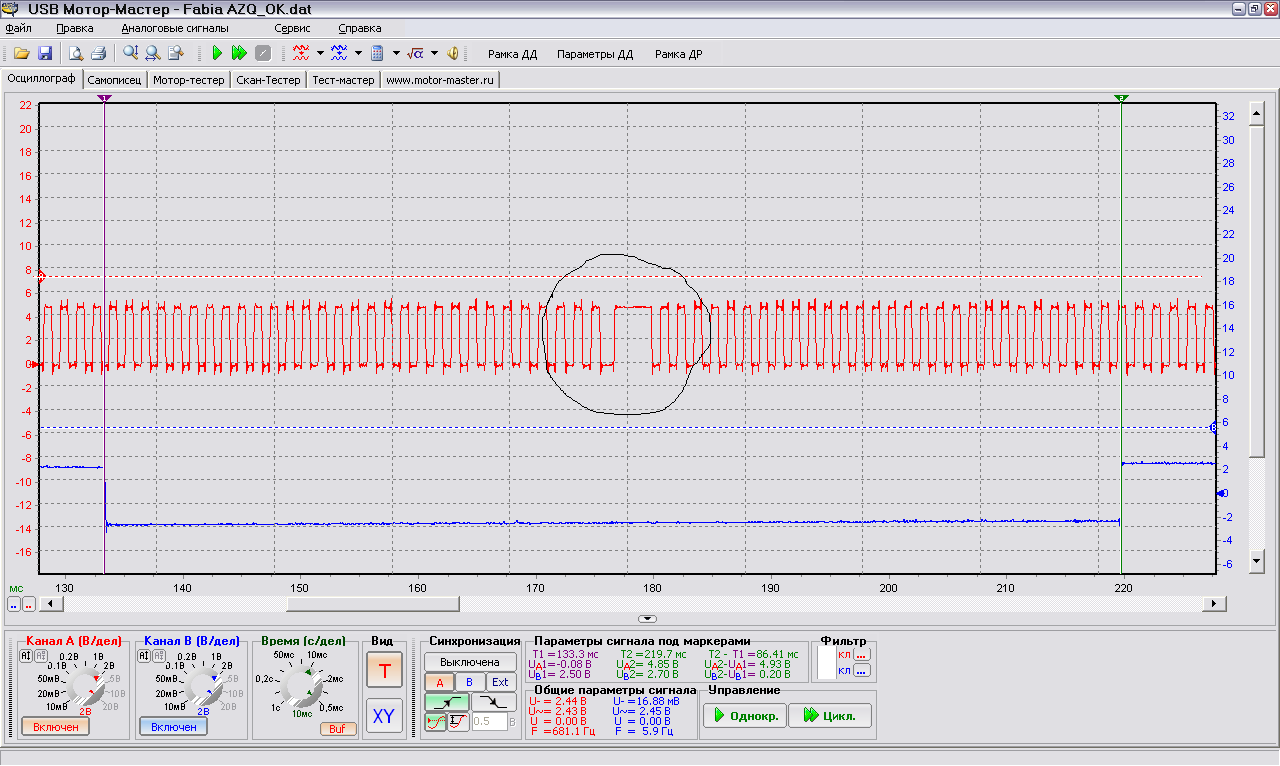The image size is (1280, 766).
Task: Open print preview from the toolbar
Action: [76, 54]
